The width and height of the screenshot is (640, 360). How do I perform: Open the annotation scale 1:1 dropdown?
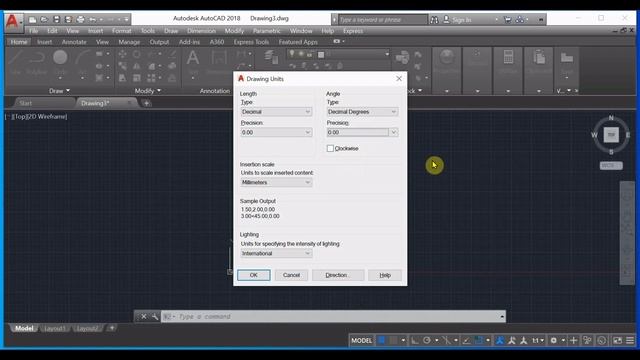point(538,340)
